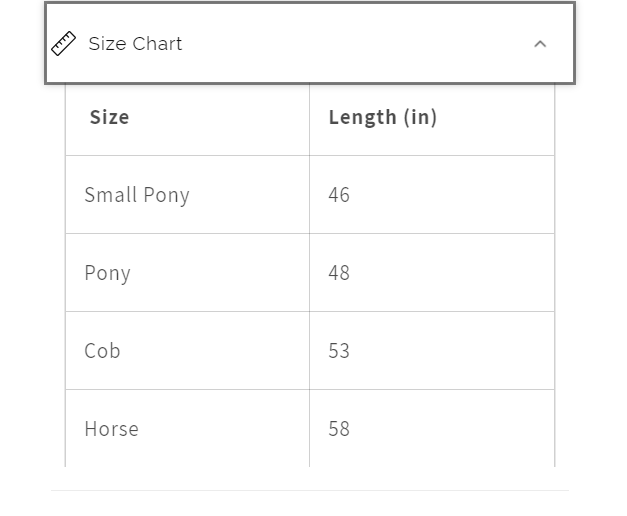
Task: Select the length value 53
Action: click(x=339, y=351)
